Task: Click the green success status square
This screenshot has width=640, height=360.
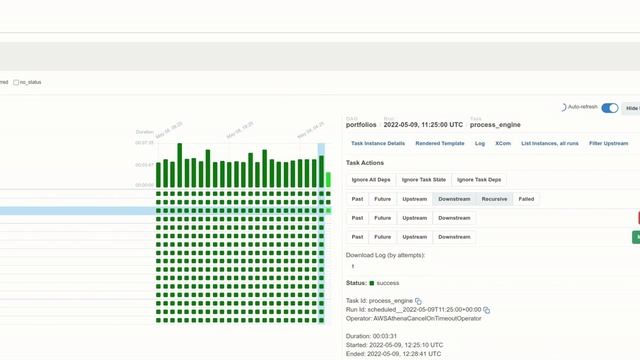Action: tap(371, 283)
